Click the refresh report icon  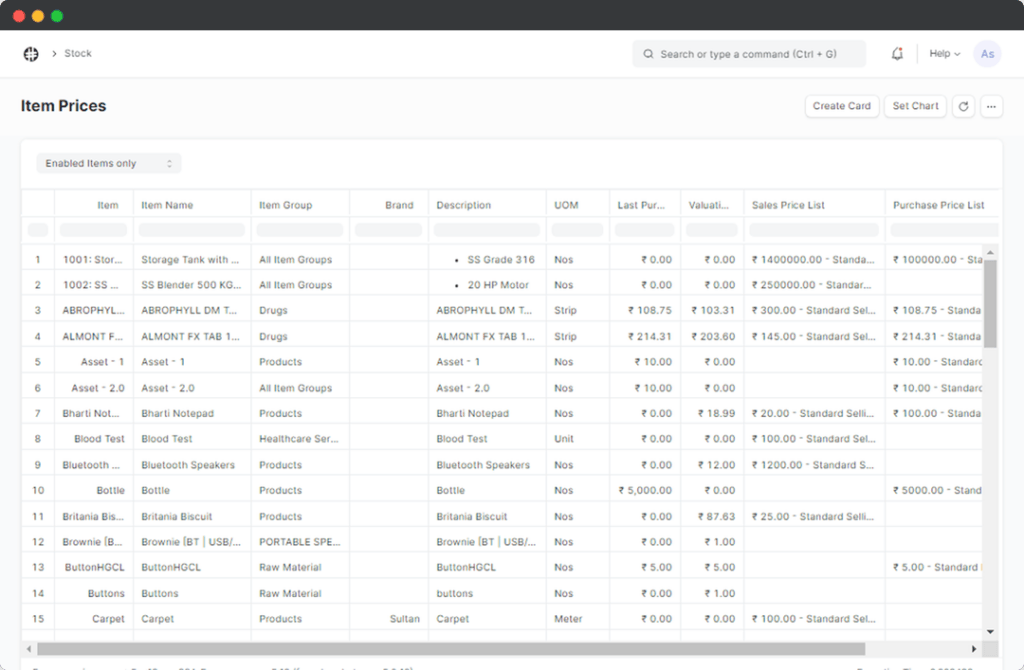[962, 106]
